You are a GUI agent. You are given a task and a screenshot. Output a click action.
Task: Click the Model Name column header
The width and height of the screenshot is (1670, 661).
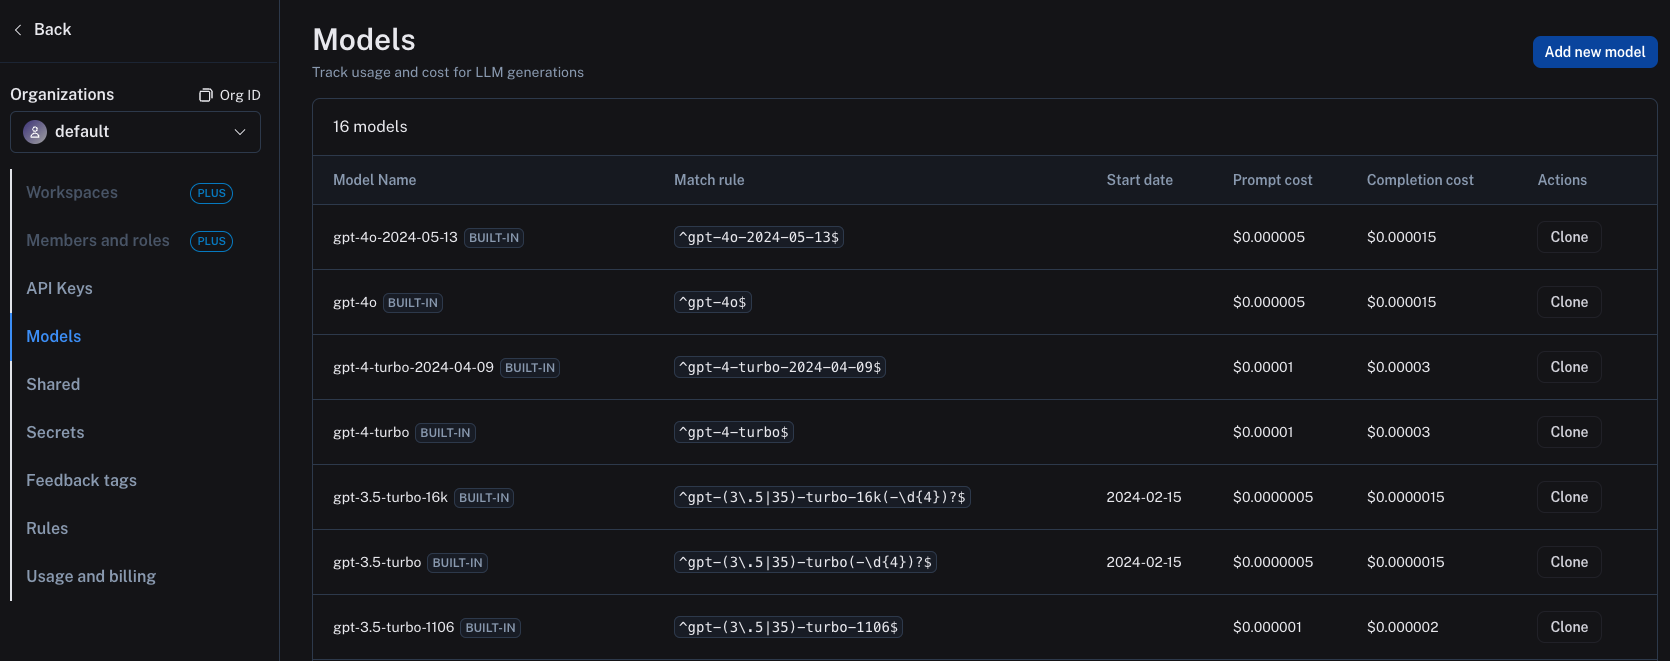(374, 180)
